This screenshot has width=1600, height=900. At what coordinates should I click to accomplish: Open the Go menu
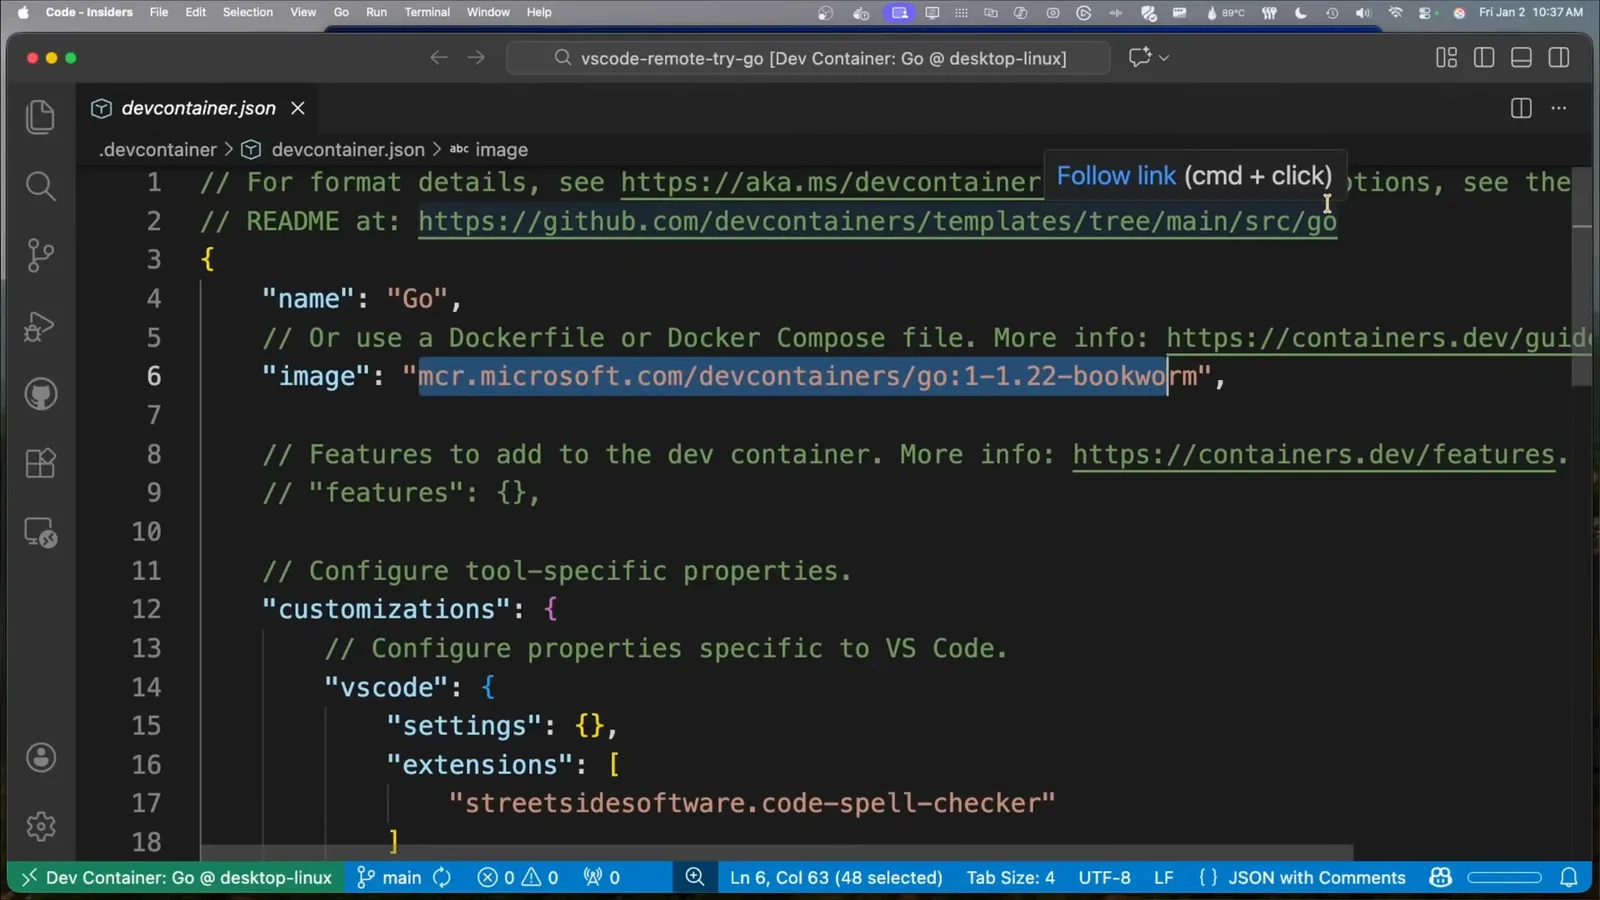[x=341, y=12]
